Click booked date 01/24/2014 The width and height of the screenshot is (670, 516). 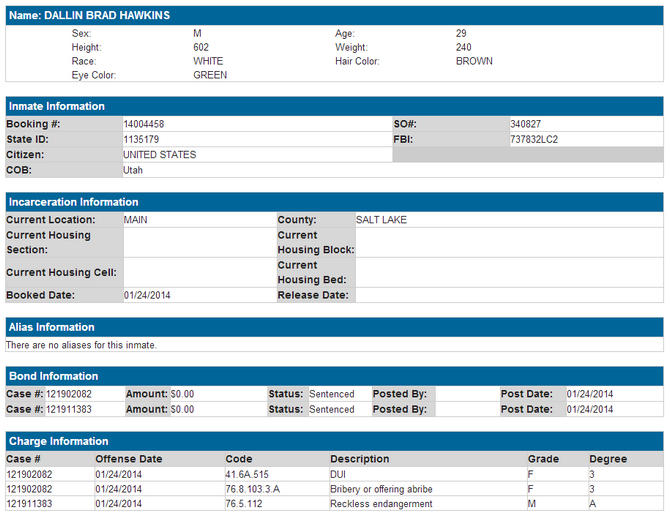pyautogui.click(x=147, y=295)
